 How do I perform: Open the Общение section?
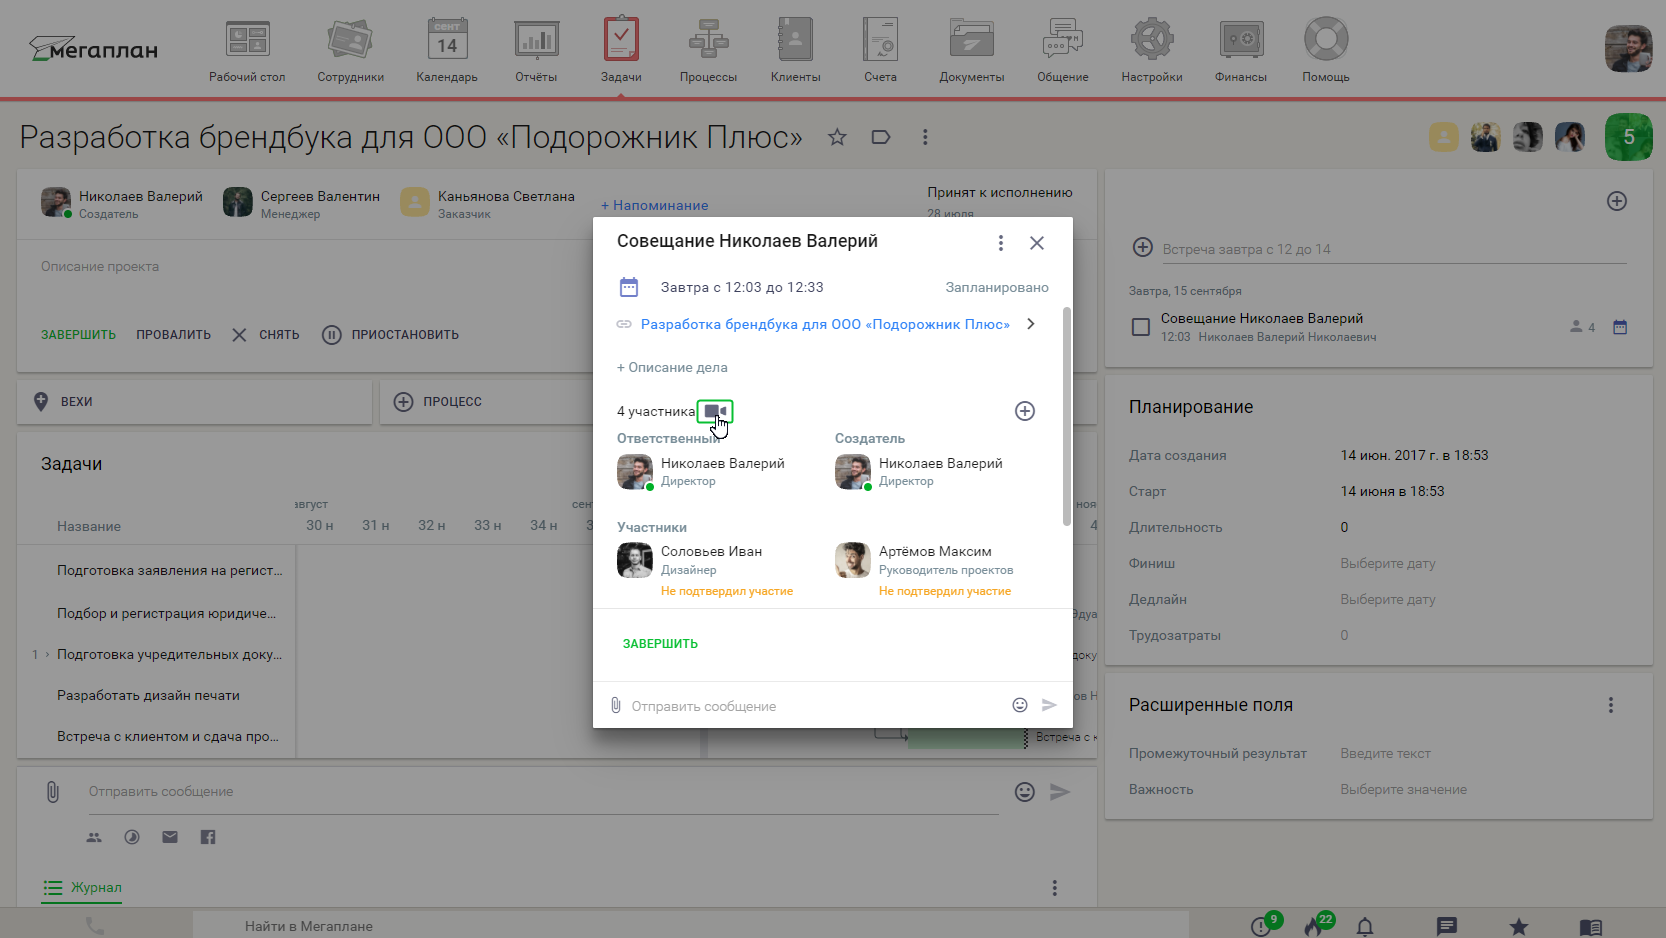point(1062,50)
